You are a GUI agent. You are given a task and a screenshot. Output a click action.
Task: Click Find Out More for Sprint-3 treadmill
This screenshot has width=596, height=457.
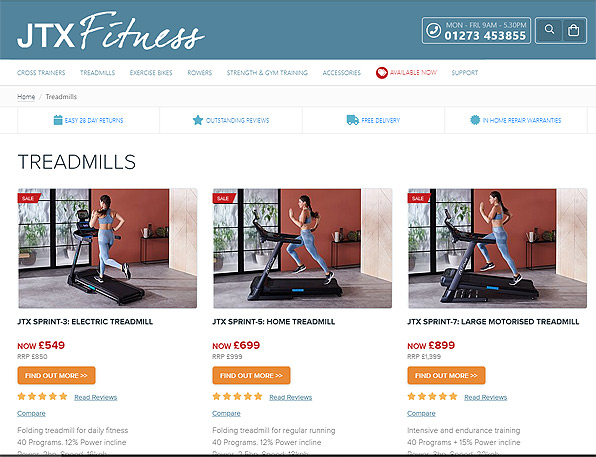pyautogui.click(x=56, y=375)
